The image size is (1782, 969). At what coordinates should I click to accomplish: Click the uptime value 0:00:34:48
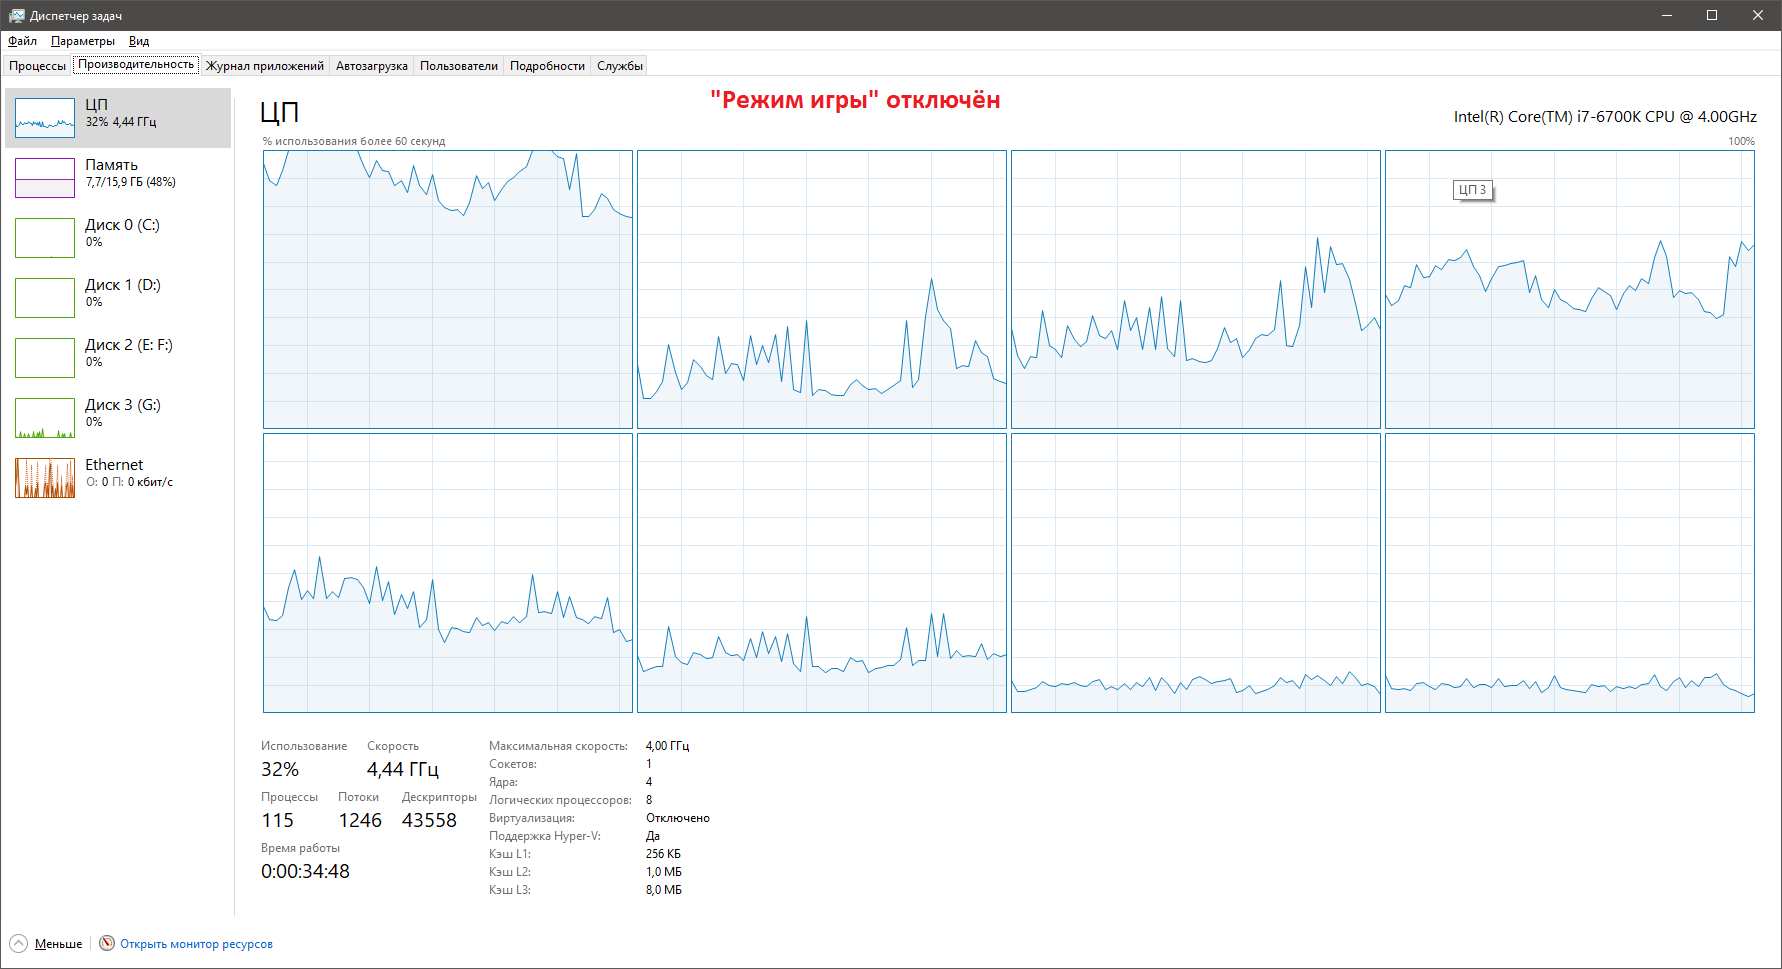tap(305, 871)
